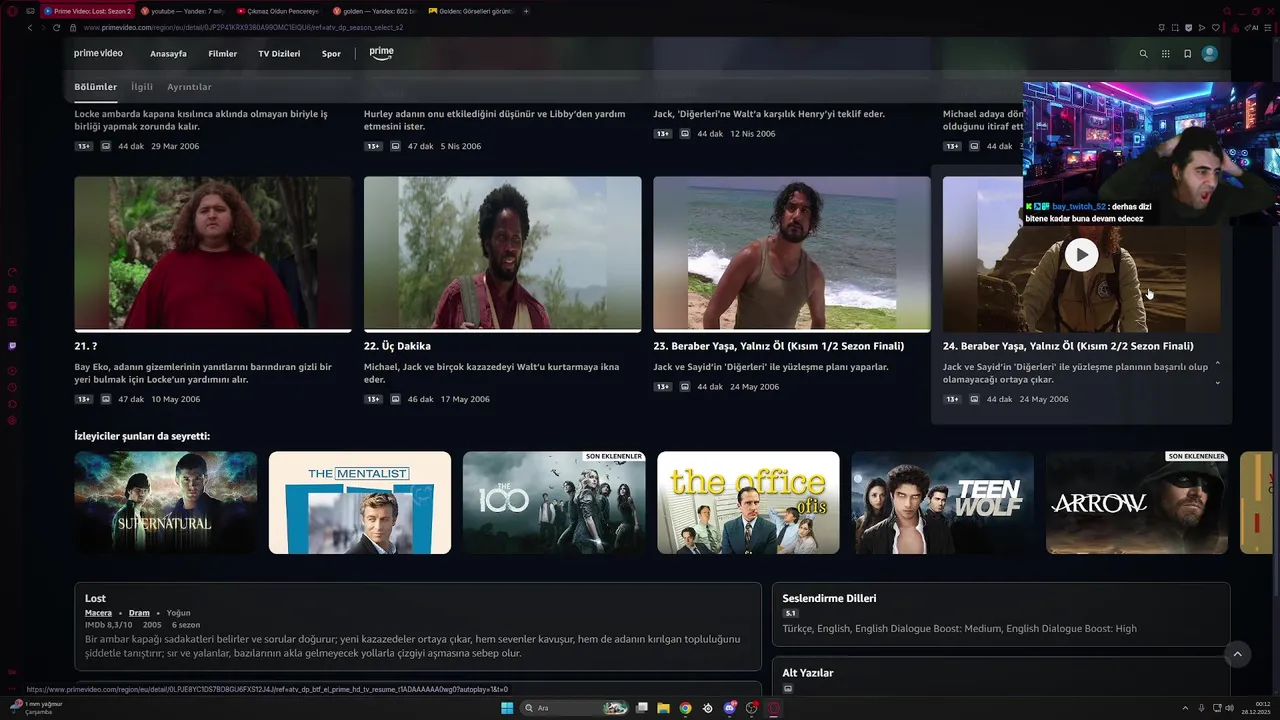
Task: Click the browser address bar URL
Action: point(244,28)
